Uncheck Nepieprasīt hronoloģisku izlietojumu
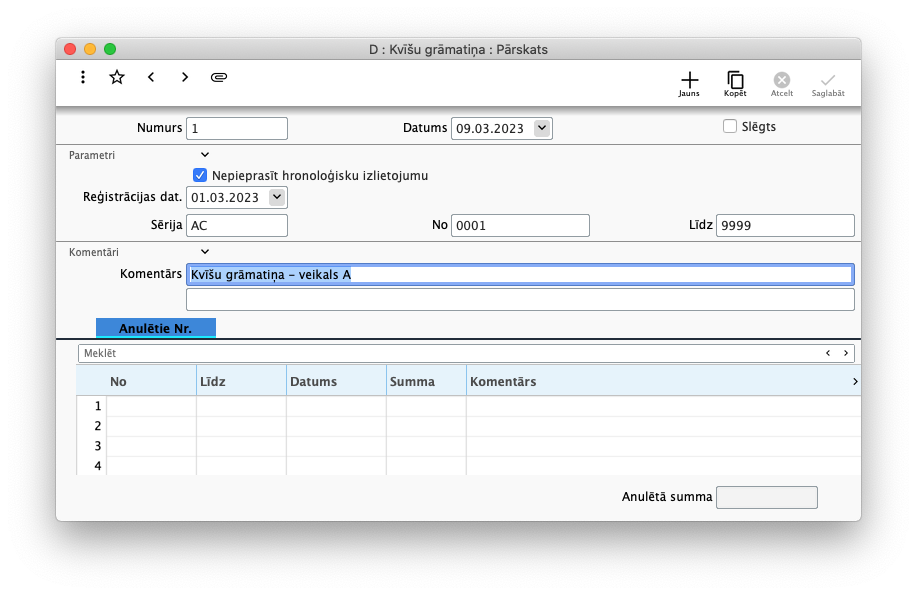The width and height of the screenshot is (917, 595). (200, 175)
